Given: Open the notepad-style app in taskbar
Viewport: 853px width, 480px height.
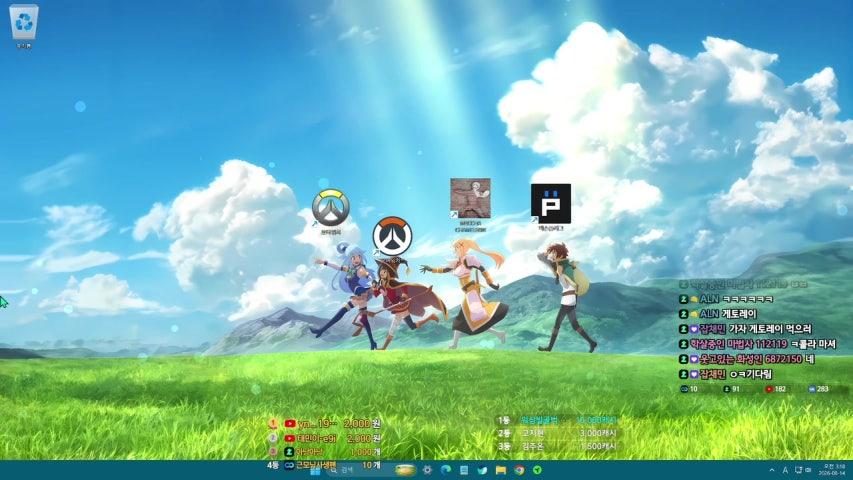Looking at the screenshot, I should coord(464,470).
